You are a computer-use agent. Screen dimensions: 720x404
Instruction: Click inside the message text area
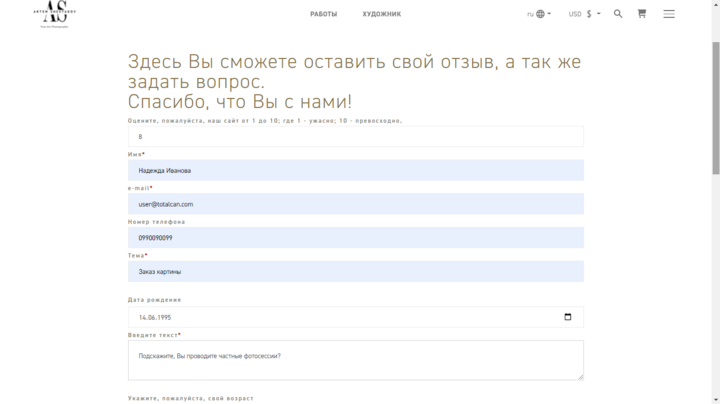click(355, 359)
